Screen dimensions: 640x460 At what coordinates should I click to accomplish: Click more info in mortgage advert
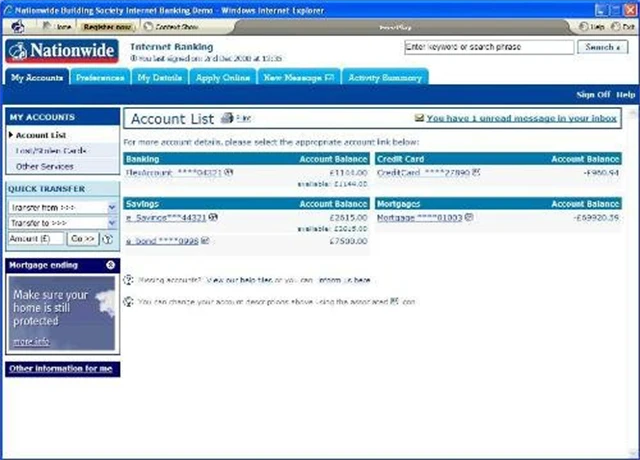pyautogui.click(x=31, y=341)
